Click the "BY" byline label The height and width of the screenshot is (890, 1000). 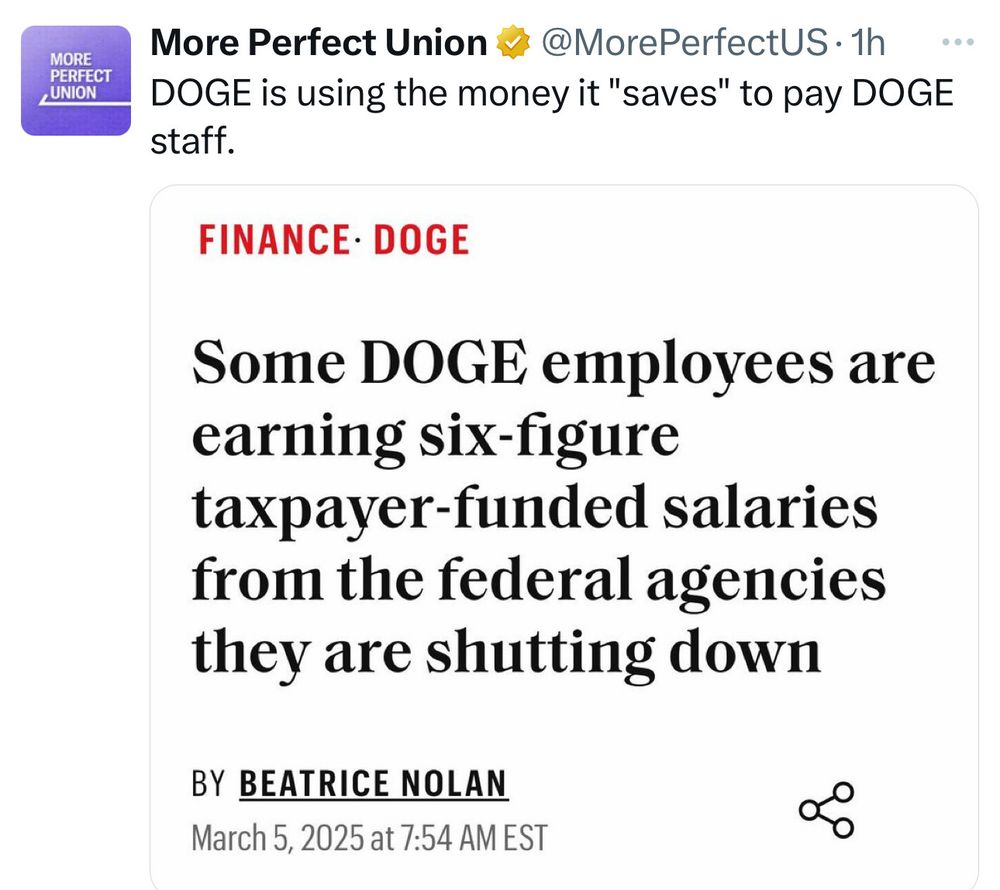click(207, 785)
